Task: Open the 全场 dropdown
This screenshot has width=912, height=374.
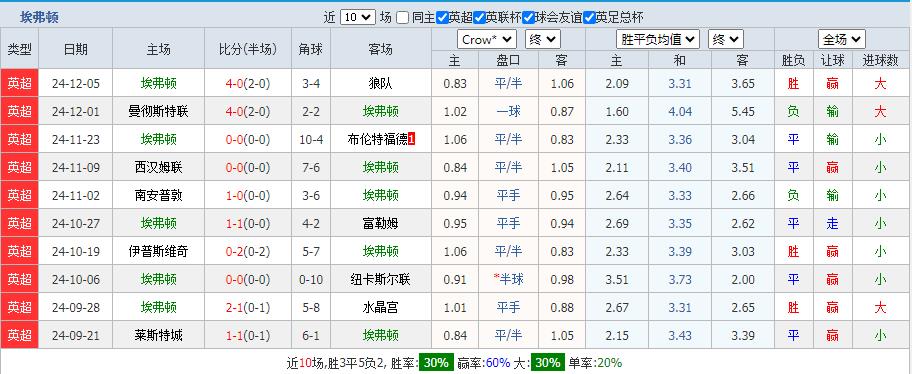Action: (842, 40)
